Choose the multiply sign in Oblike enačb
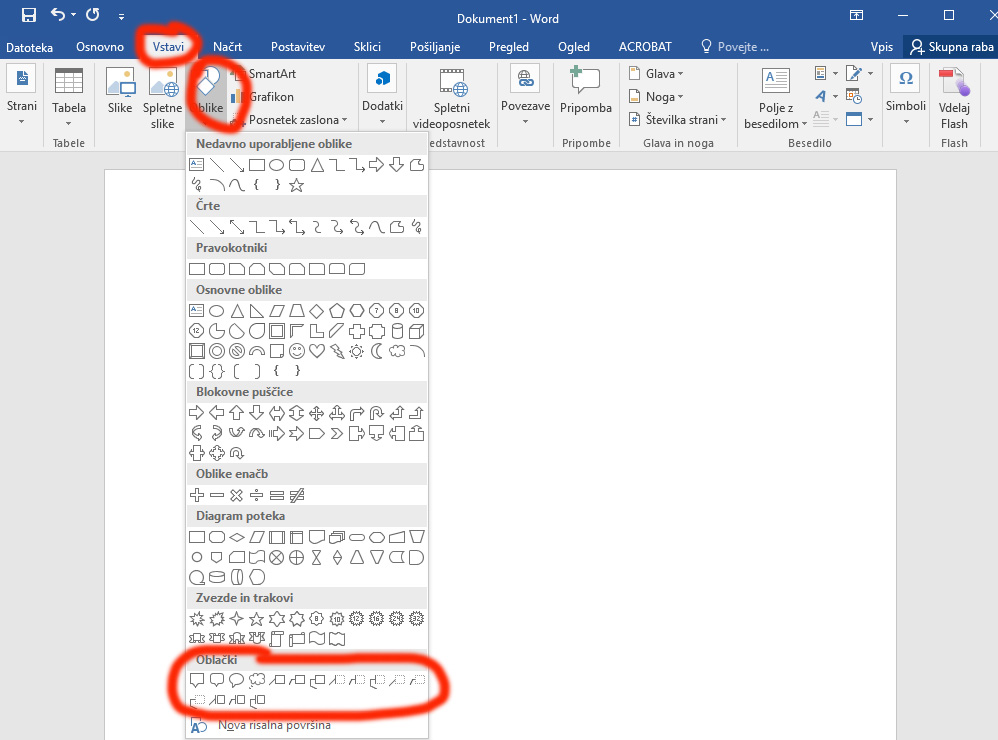 click(x=237, y=495)
